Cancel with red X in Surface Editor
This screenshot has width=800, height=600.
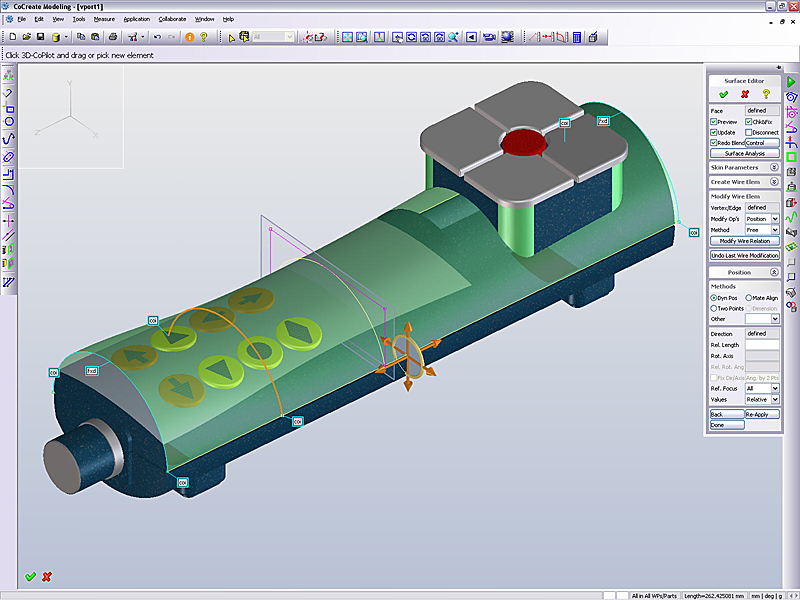click(x=745, y=93)
